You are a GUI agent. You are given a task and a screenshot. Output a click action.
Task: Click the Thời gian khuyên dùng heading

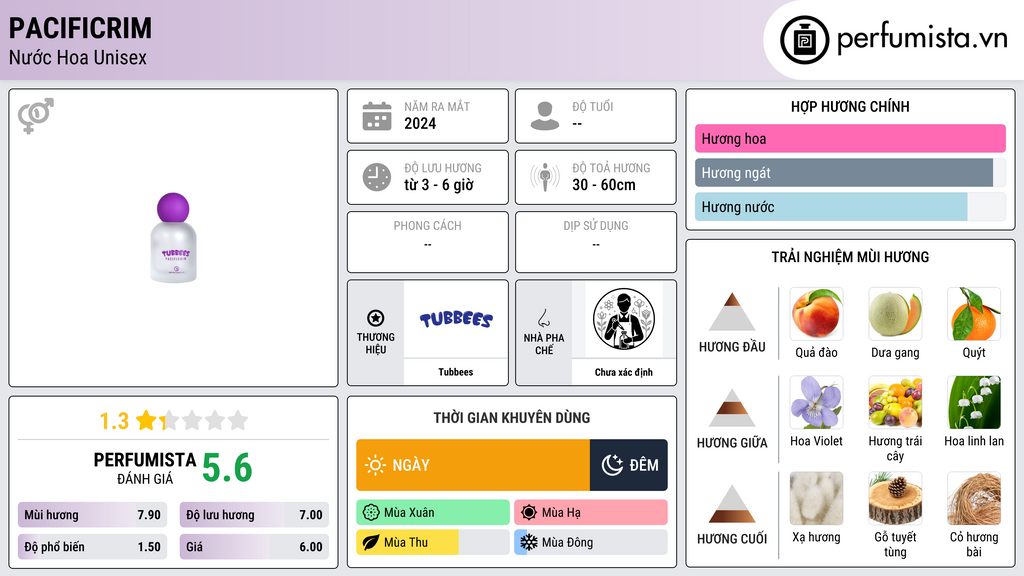point(512,417)
